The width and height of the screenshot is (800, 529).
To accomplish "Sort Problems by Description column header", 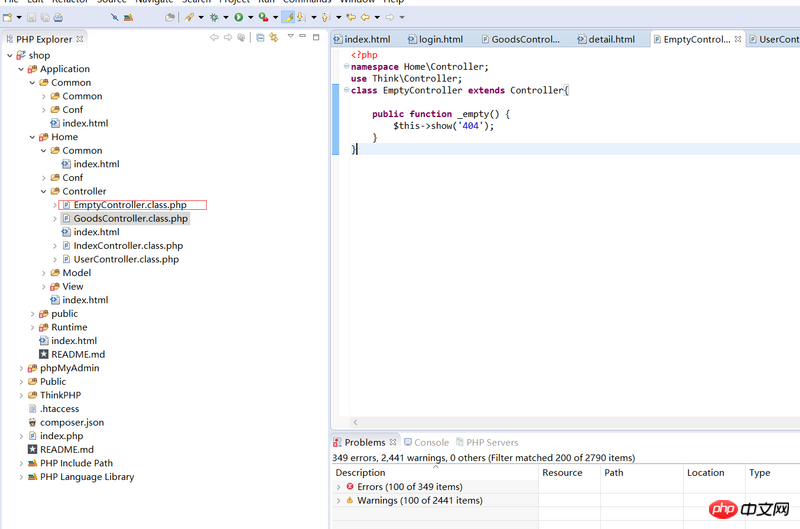I will (360, 473).
